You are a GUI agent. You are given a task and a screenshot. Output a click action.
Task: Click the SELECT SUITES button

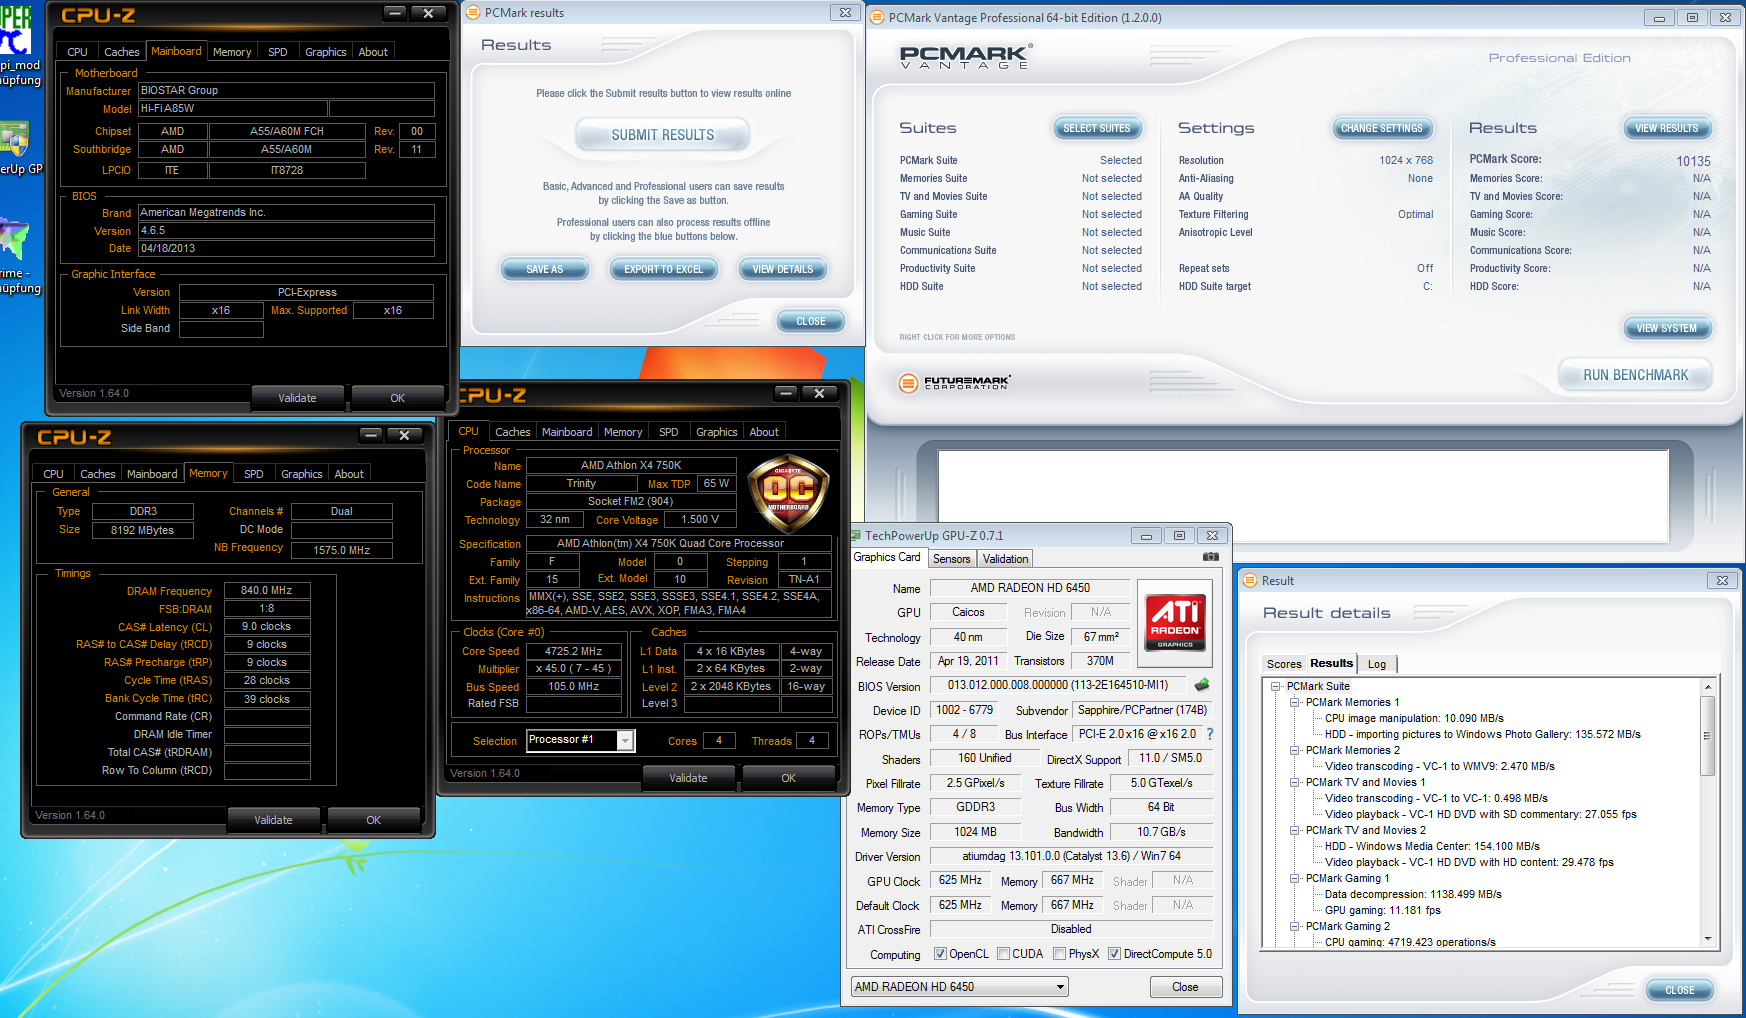tap(1096, 128)
